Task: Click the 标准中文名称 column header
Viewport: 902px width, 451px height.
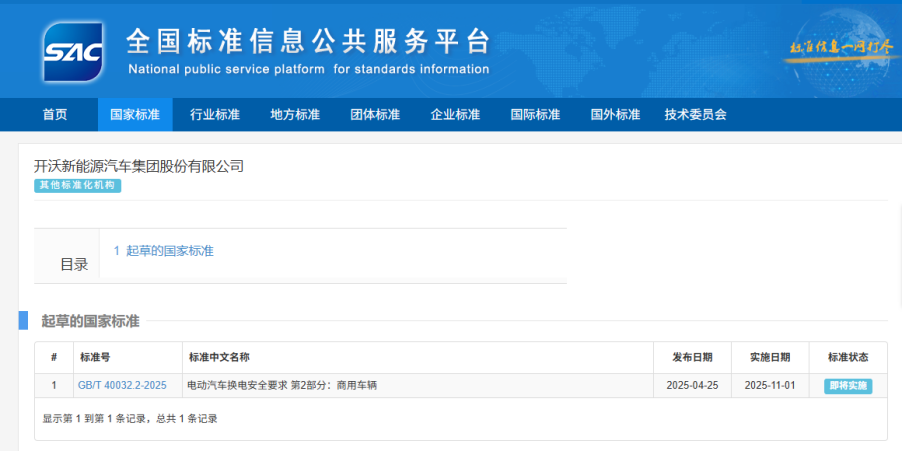Action: (x=418, y=357)
